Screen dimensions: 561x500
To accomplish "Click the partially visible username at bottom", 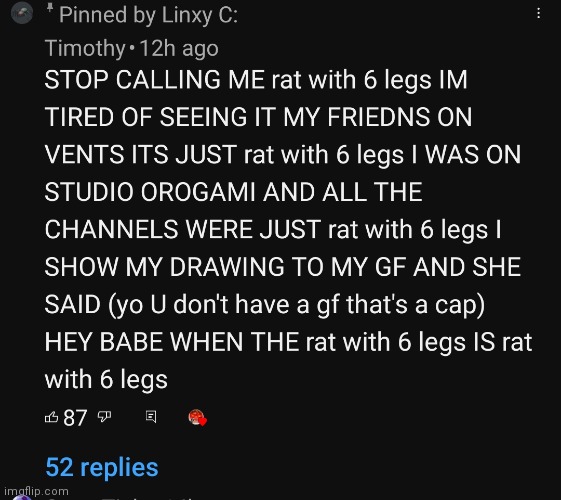I will [123, 497].
